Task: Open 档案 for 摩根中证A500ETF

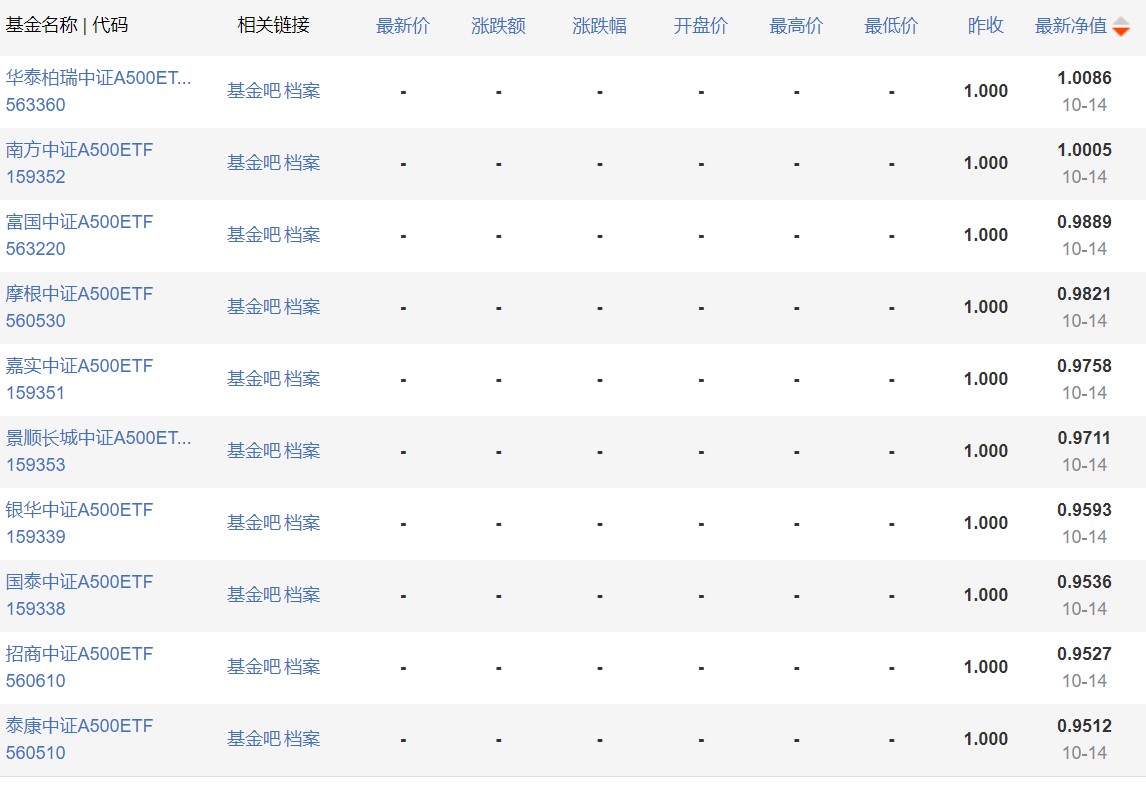Action: pyautogui.click(x=303, y=306)
